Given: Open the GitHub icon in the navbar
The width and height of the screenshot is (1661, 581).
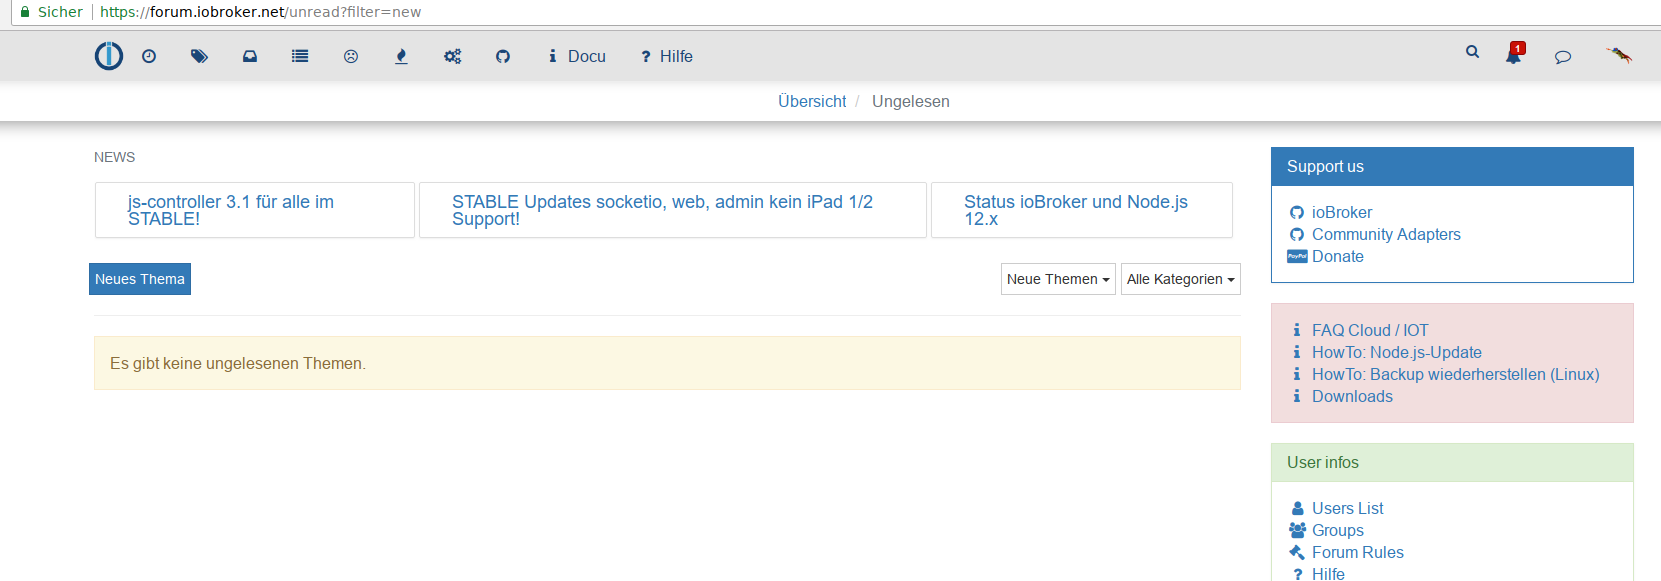Looking at the screenshot, I should 503,57.
